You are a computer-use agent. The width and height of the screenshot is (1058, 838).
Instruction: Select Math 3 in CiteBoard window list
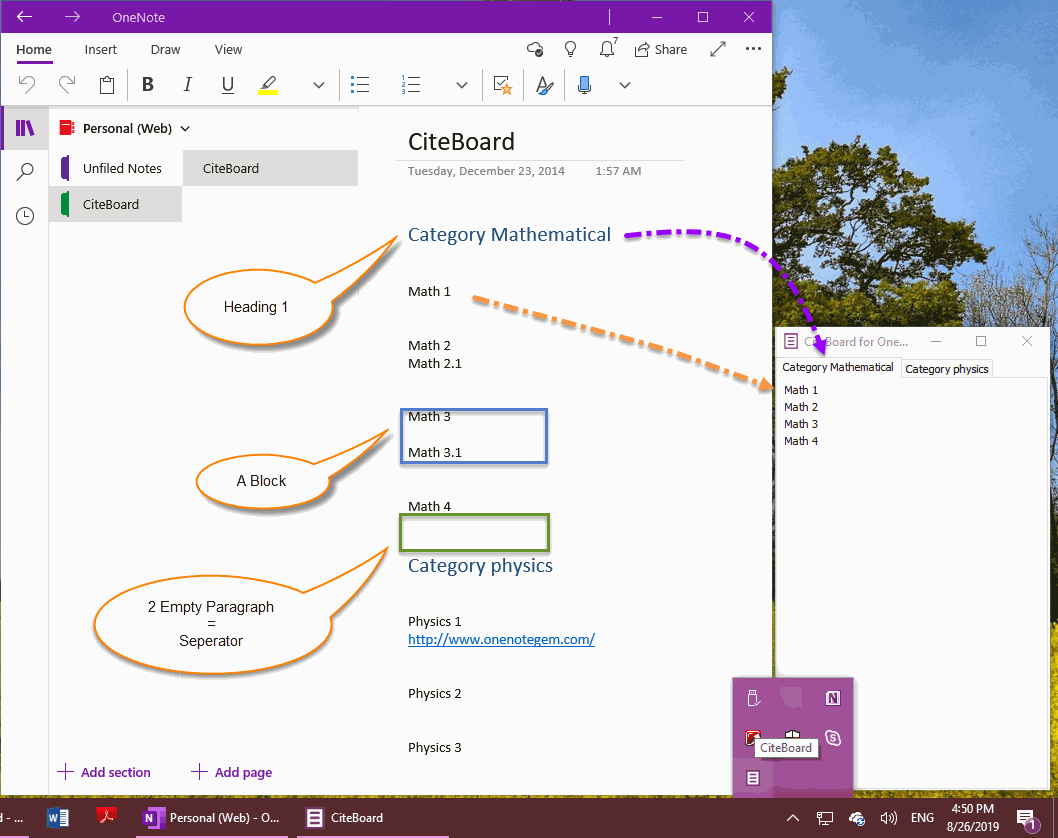(x=801, y=424)
